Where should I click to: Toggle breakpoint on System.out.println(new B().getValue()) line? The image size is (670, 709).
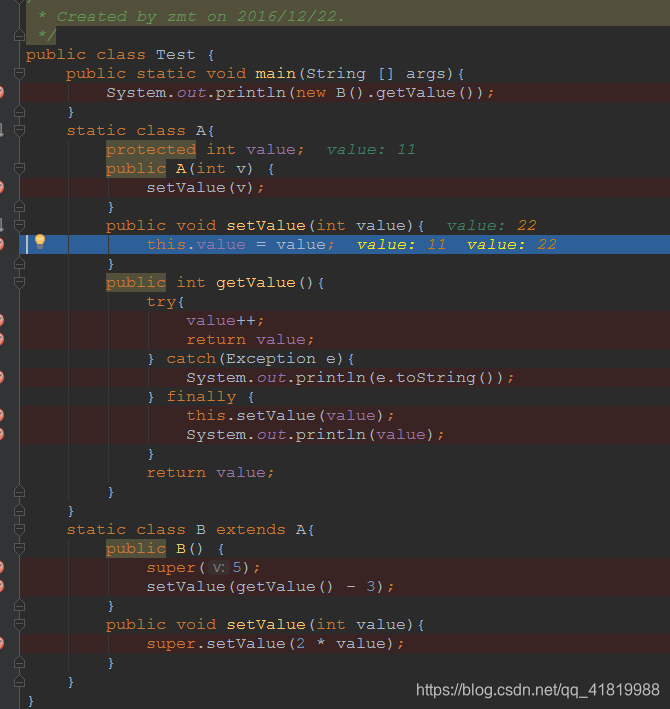2,93
